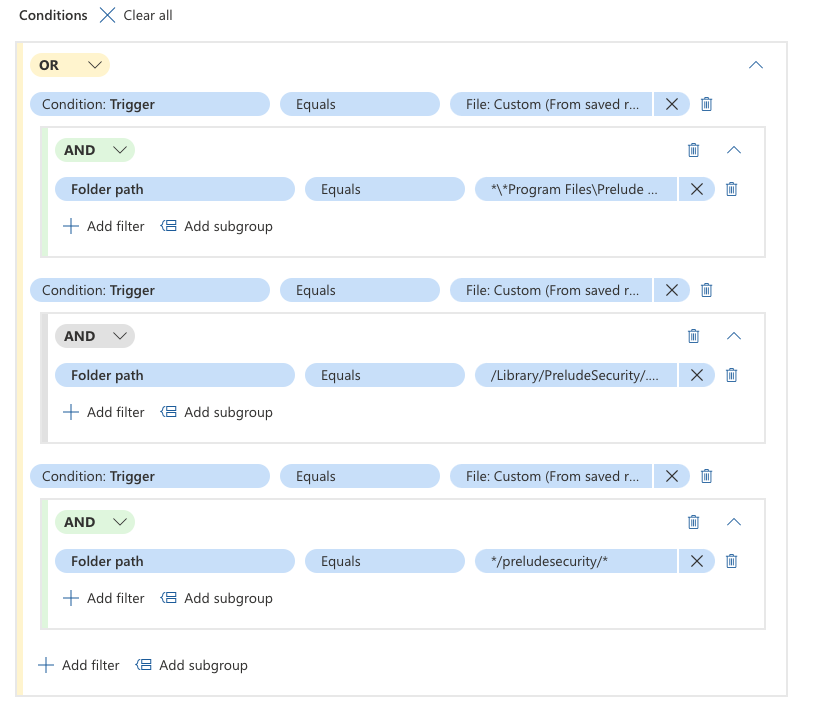Remove the Program Files\Prelude value with the X
The height and width of the screenshot is (716, 822).
point(696,189)
